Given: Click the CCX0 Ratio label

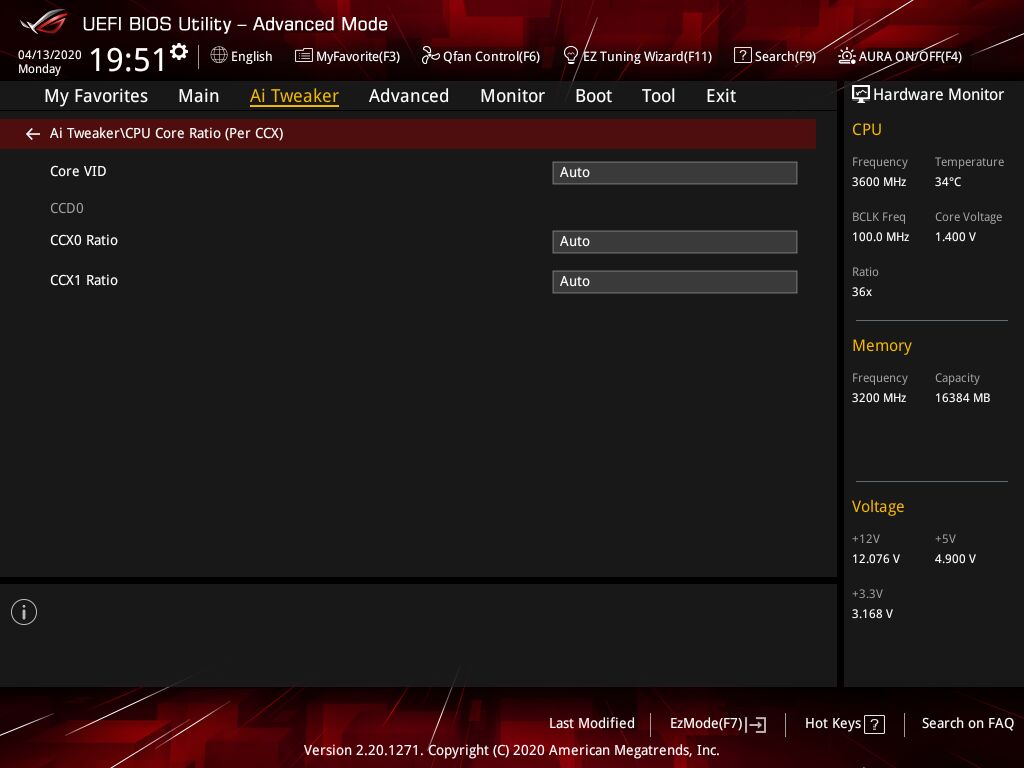Looking at the screenshot, I should [x=84, y=240].
